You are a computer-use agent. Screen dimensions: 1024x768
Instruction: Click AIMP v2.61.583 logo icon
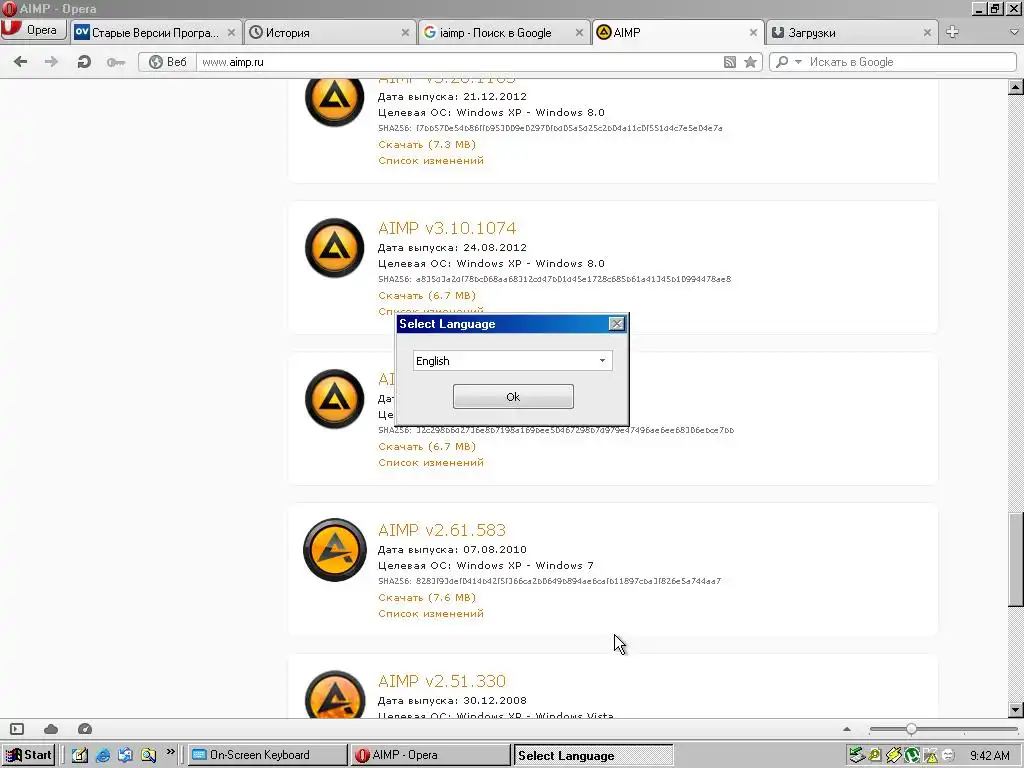(x=334, y=550)
